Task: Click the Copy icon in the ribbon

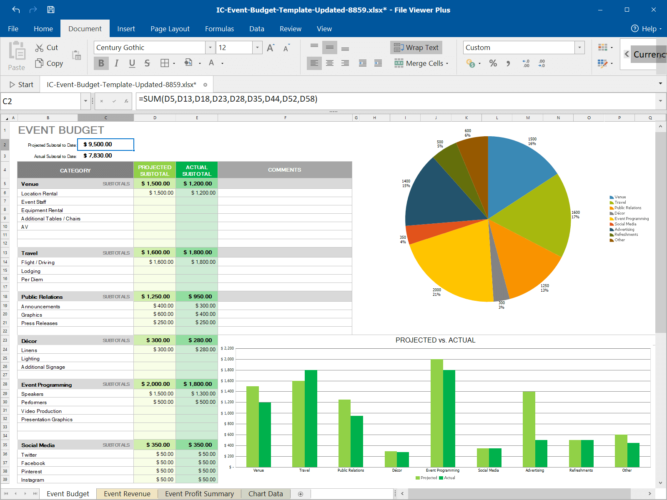Action: (x=38, y=63)
